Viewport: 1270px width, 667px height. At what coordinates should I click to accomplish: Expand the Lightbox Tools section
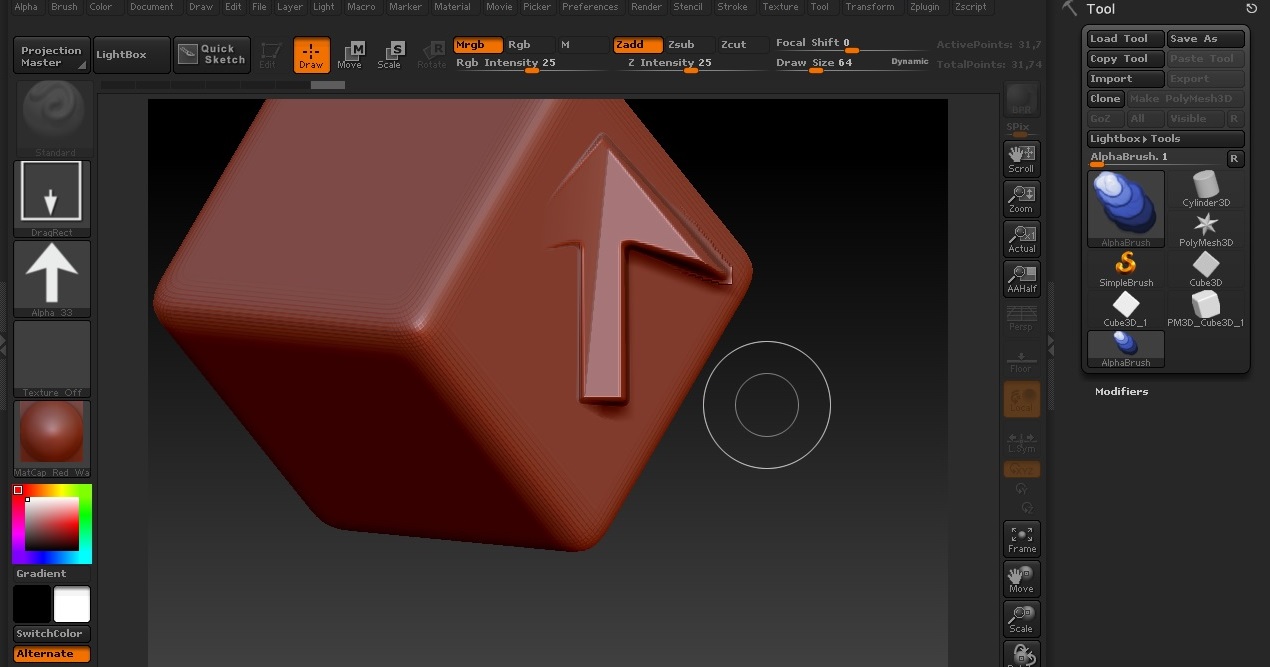click(x=1166, y=139)
